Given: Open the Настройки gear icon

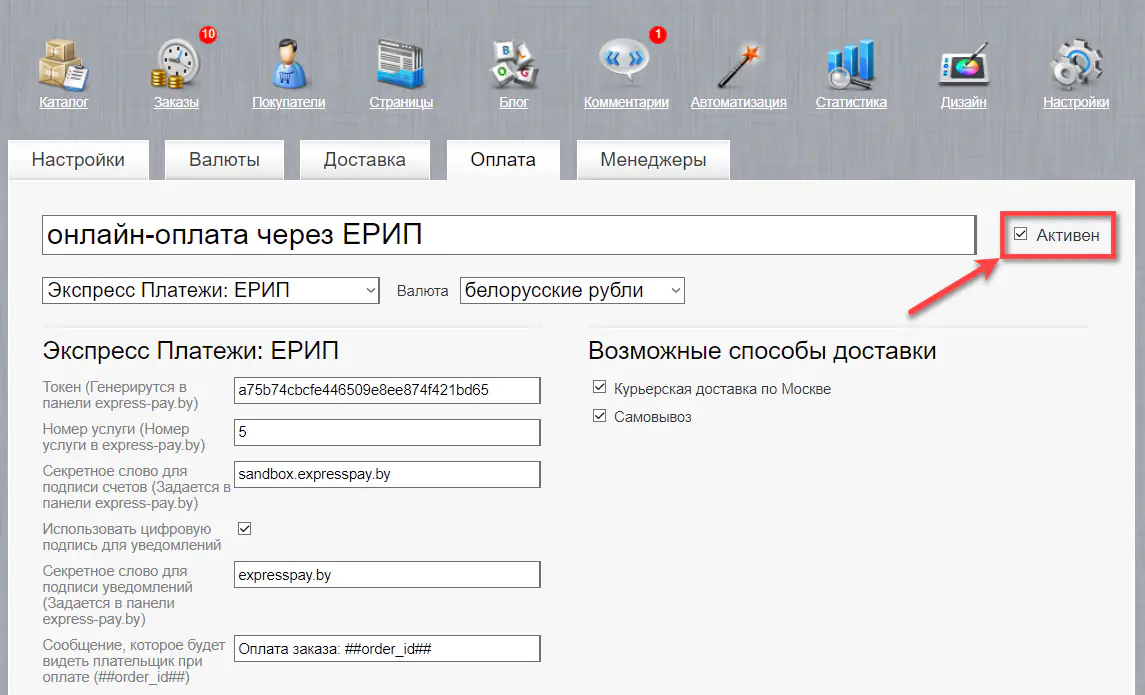Looking at the screenshot, I should [1075, 62].
